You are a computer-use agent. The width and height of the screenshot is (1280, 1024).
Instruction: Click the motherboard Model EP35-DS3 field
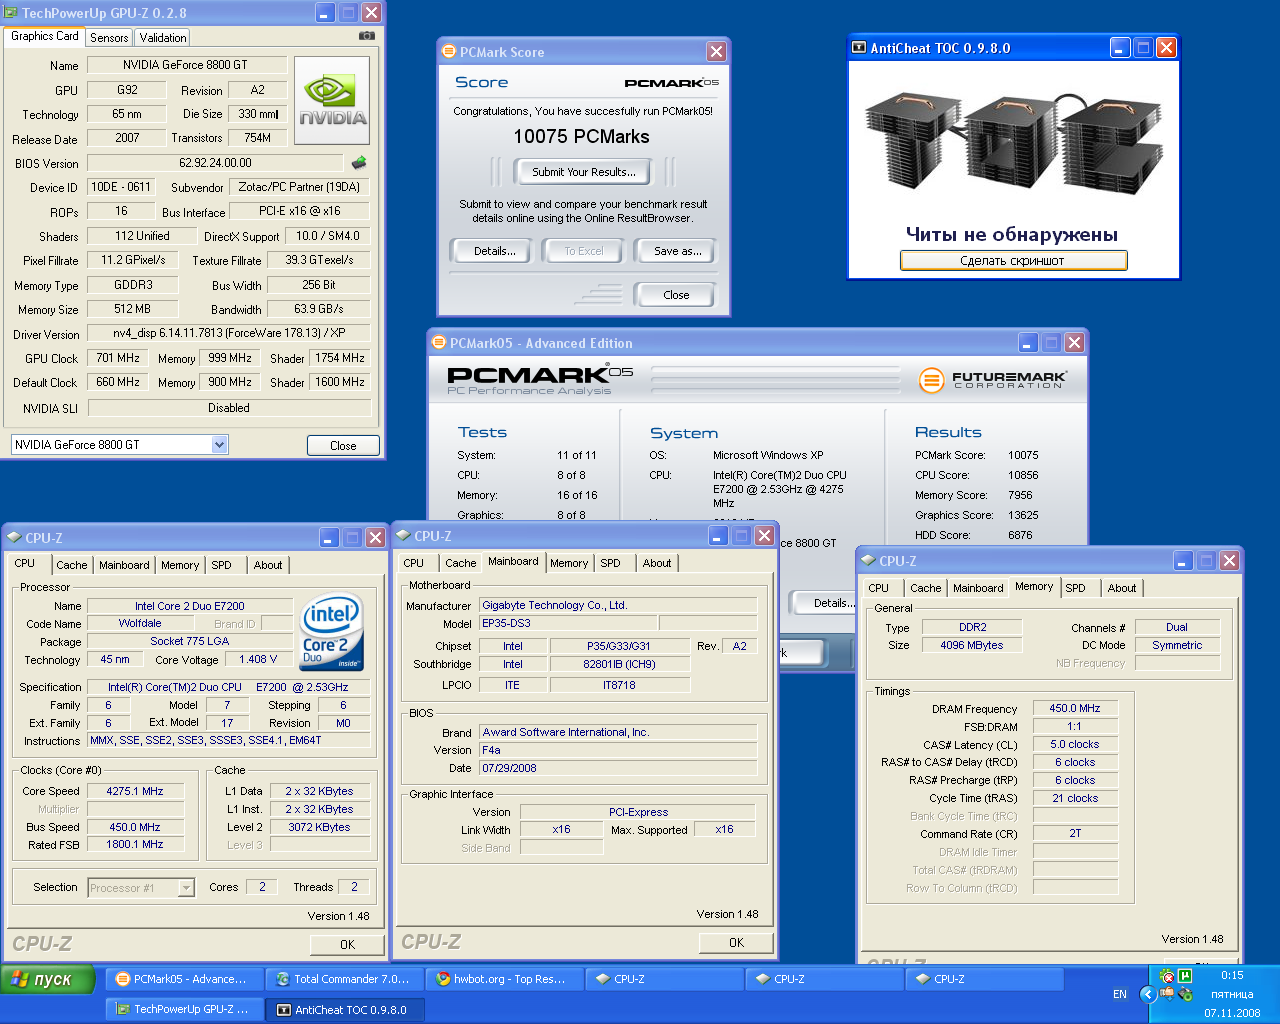(569, 623)
